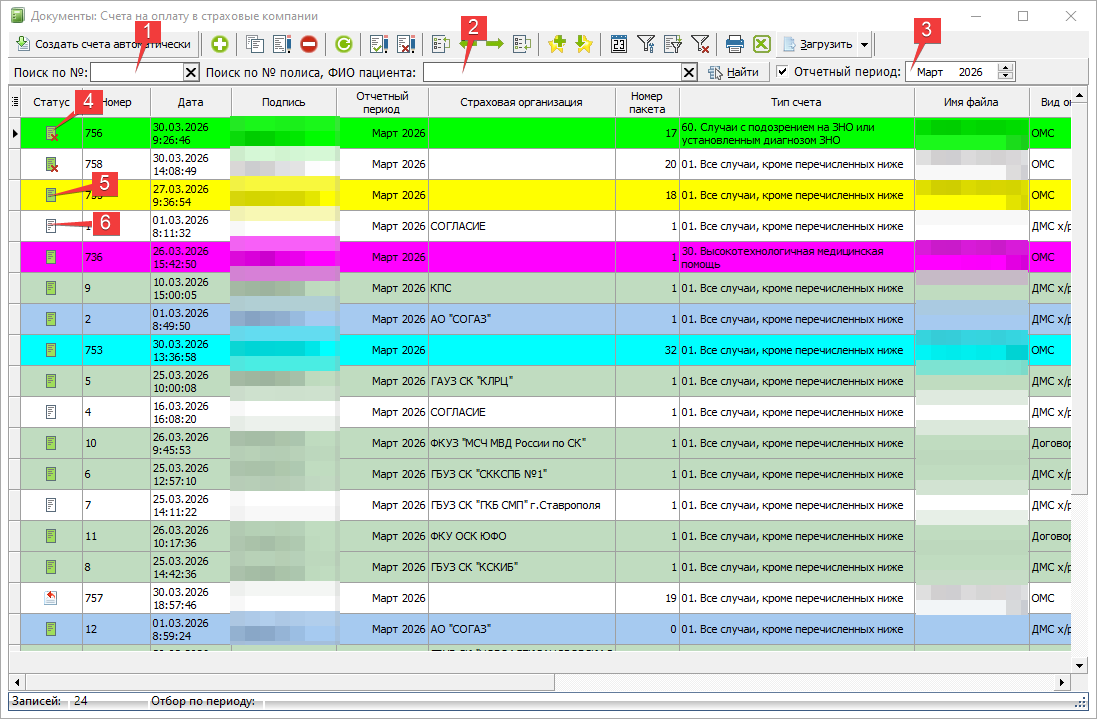Screen dimensions: 1097x719
Task: Click the copy documents icon
Action: pos(254,44)
